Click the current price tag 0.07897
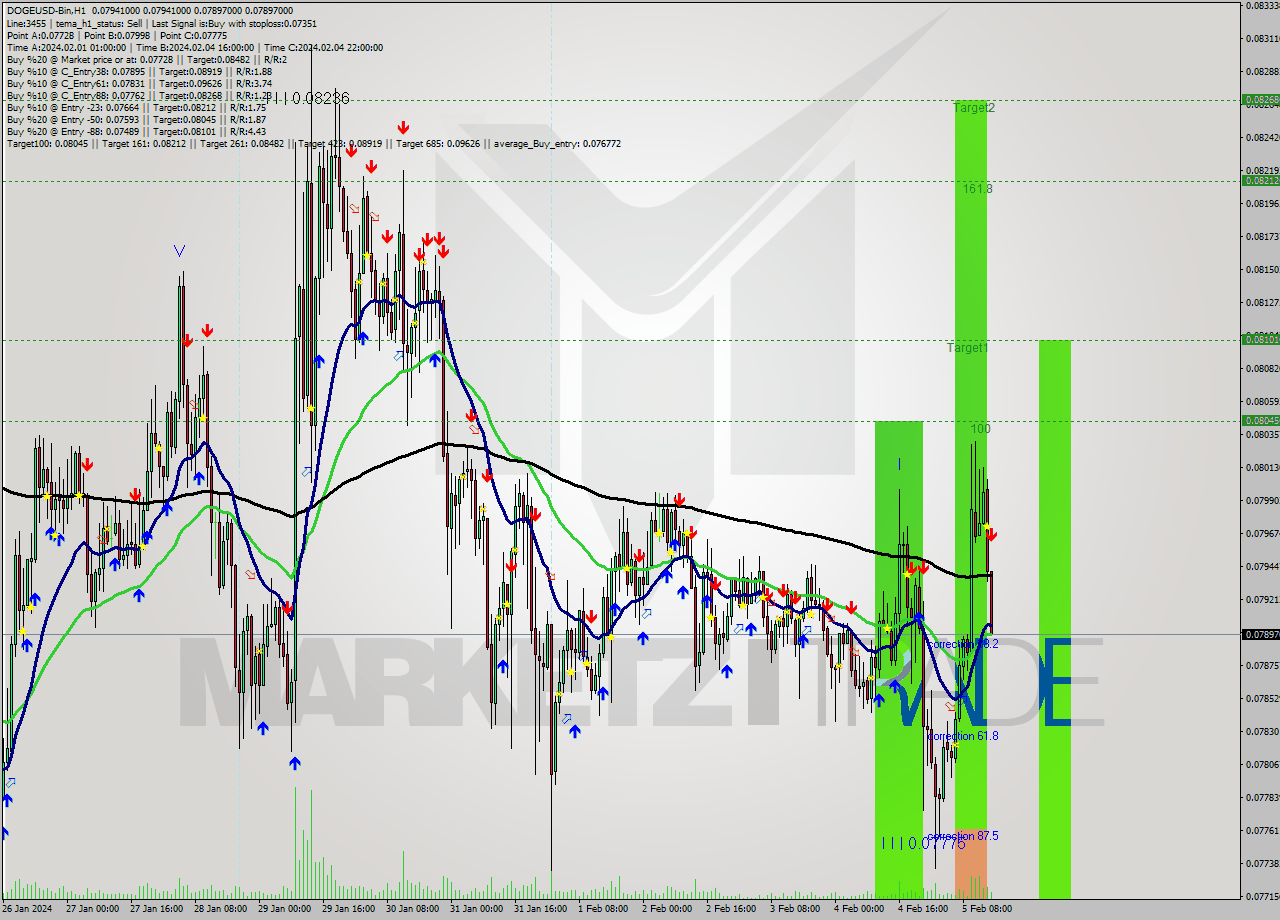The height and width of the screenshot is (920, 1280). coord(1260,634)
